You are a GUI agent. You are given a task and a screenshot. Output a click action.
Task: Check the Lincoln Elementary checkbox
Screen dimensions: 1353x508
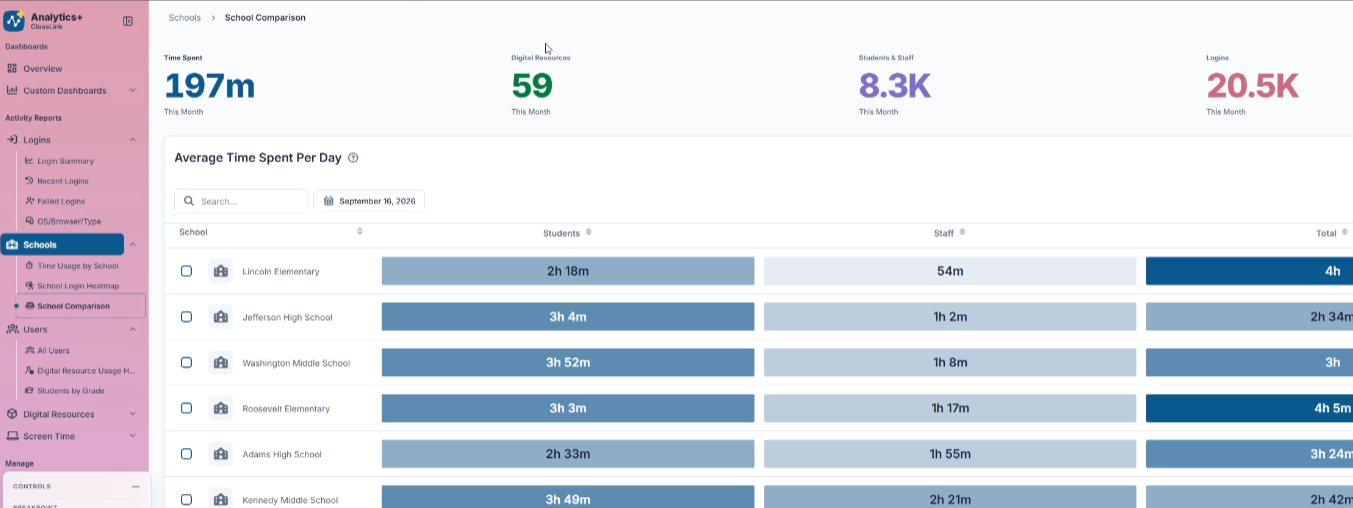click(186, 271)
